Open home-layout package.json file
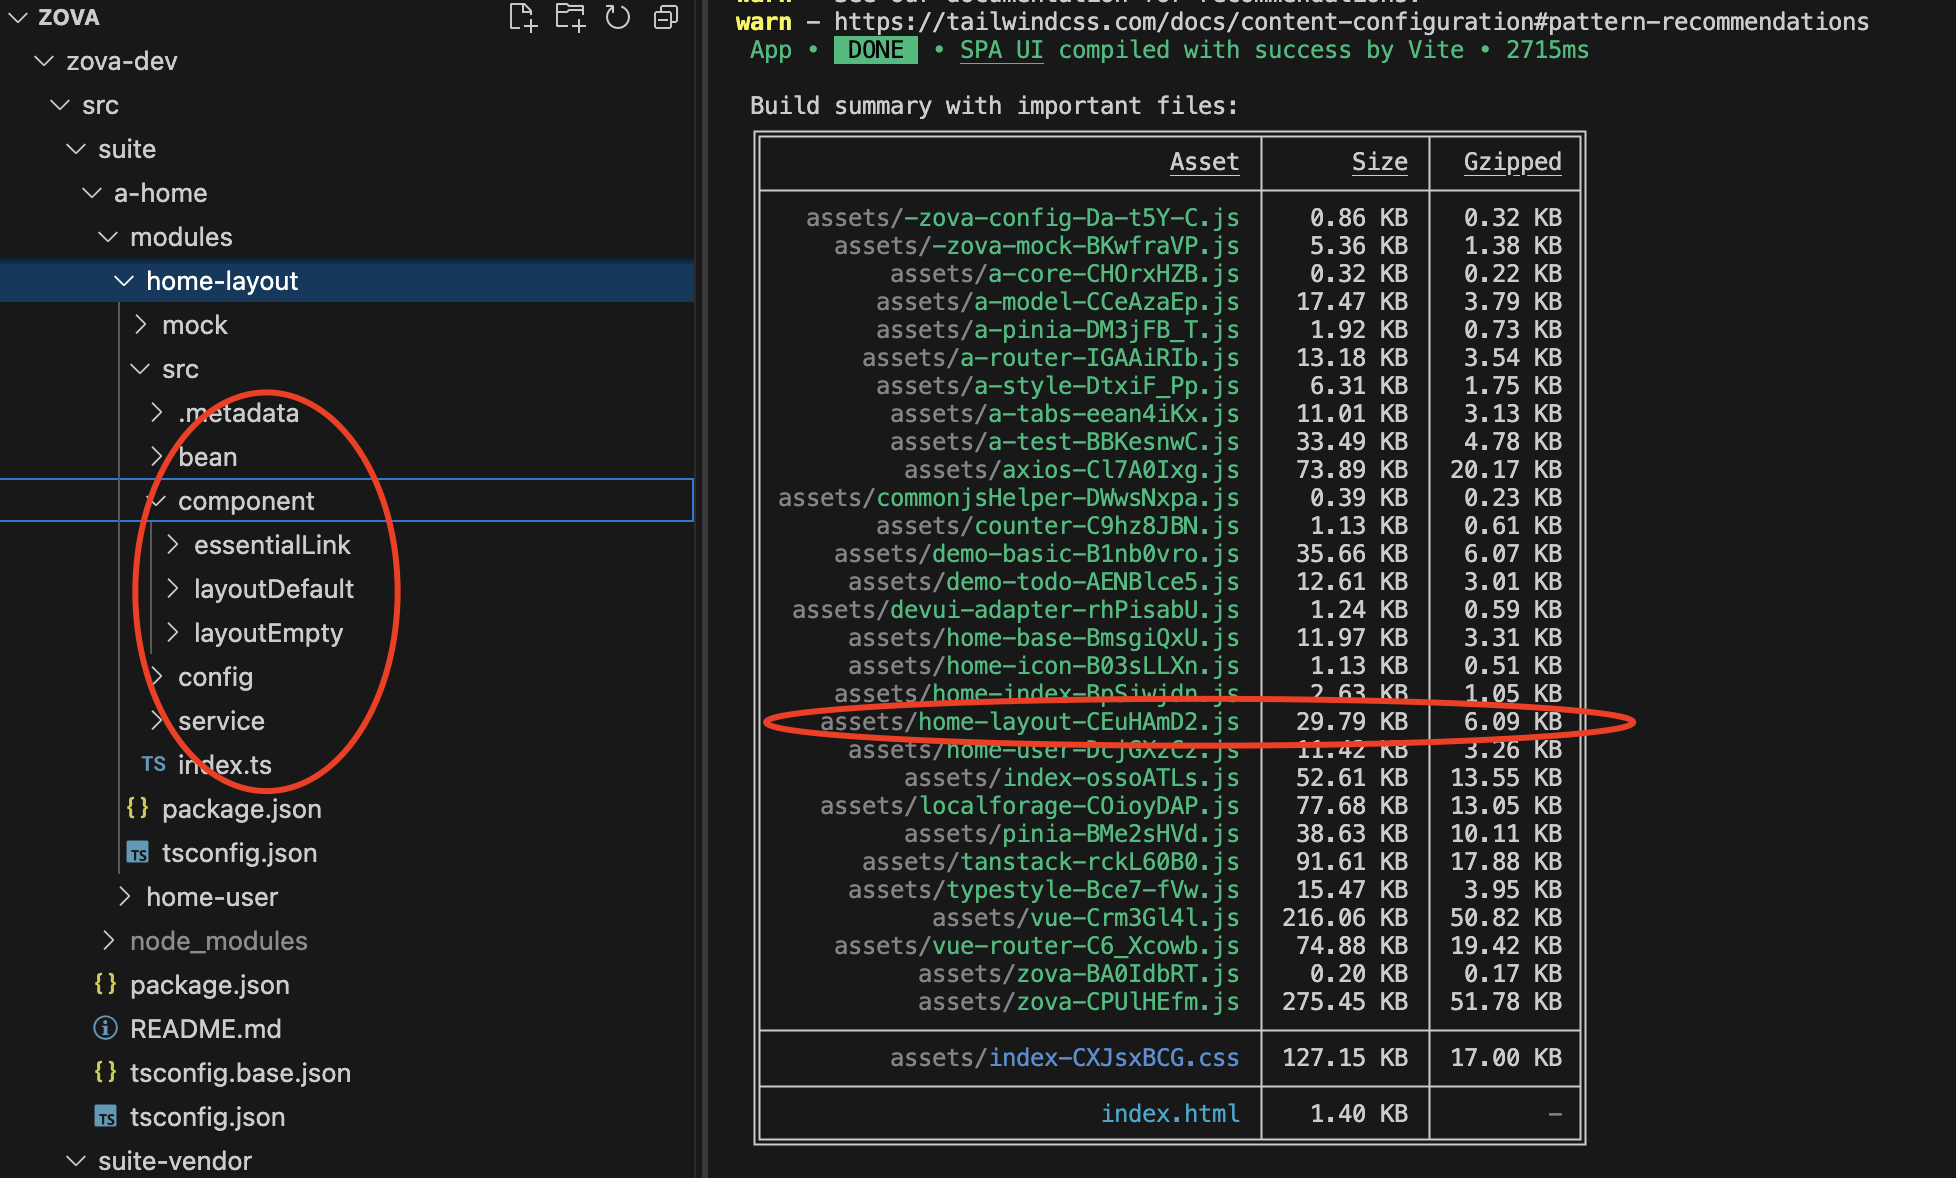The width and height of the screenshot is (1956, 1178). 241,809
